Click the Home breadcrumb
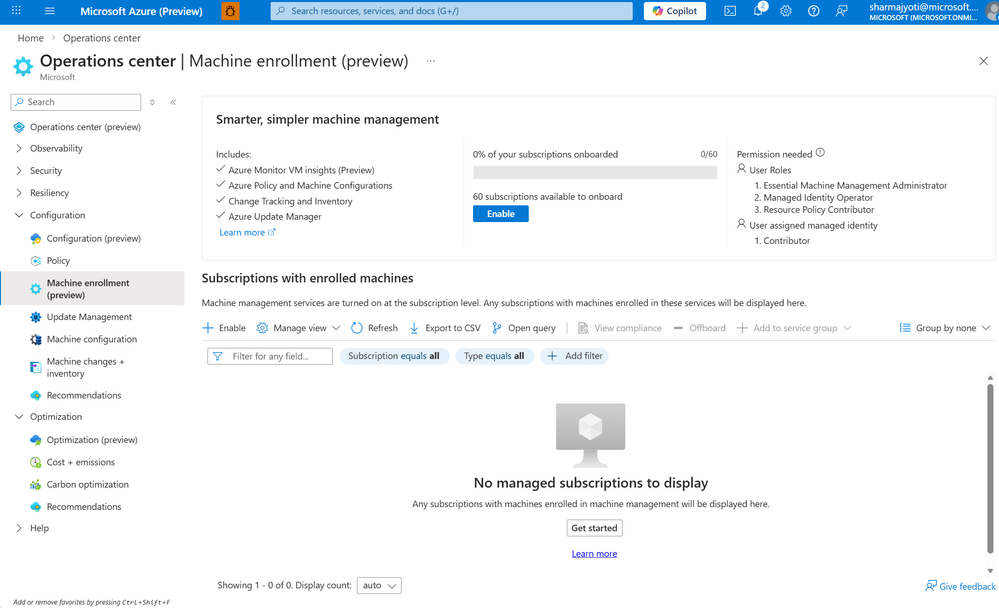999x608 pixels. coord(31,38)
